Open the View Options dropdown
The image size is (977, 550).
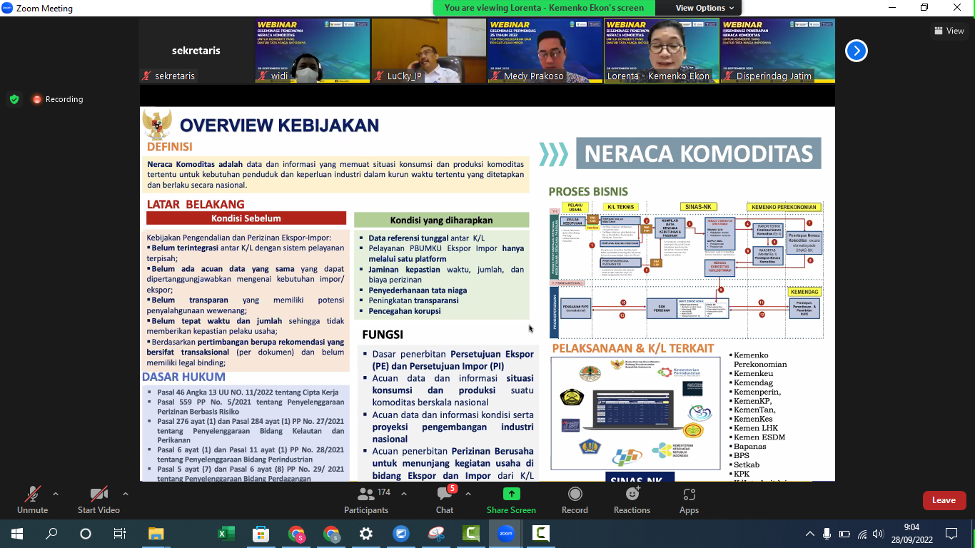point(705,8)
